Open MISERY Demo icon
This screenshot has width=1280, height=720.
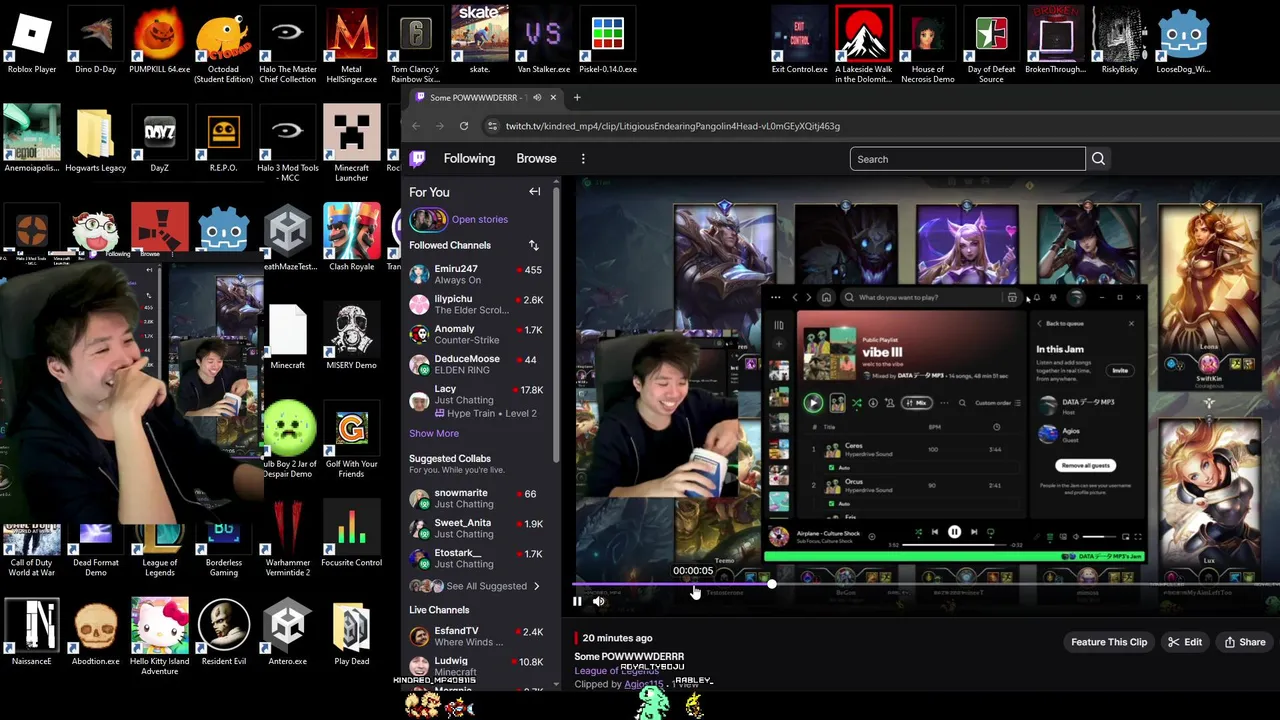[351, 336]
